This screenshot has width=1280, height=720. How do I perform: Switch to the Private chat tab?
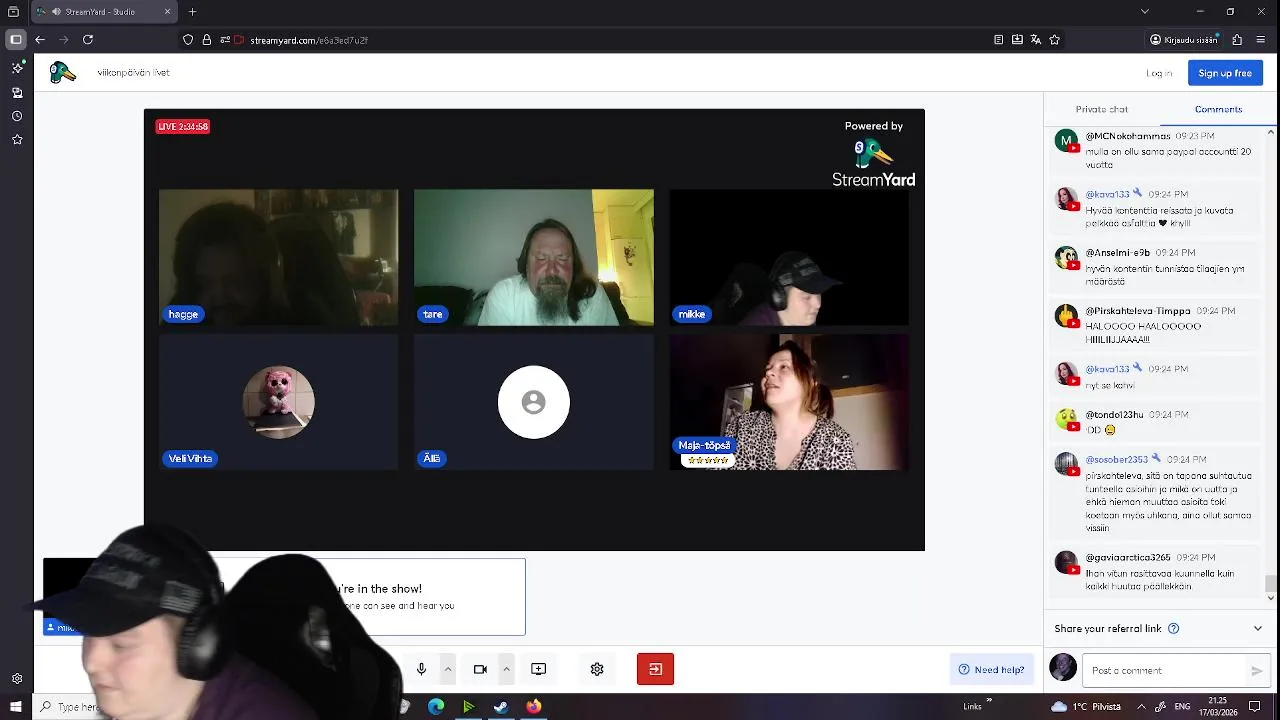click(x=1101, y=109)
